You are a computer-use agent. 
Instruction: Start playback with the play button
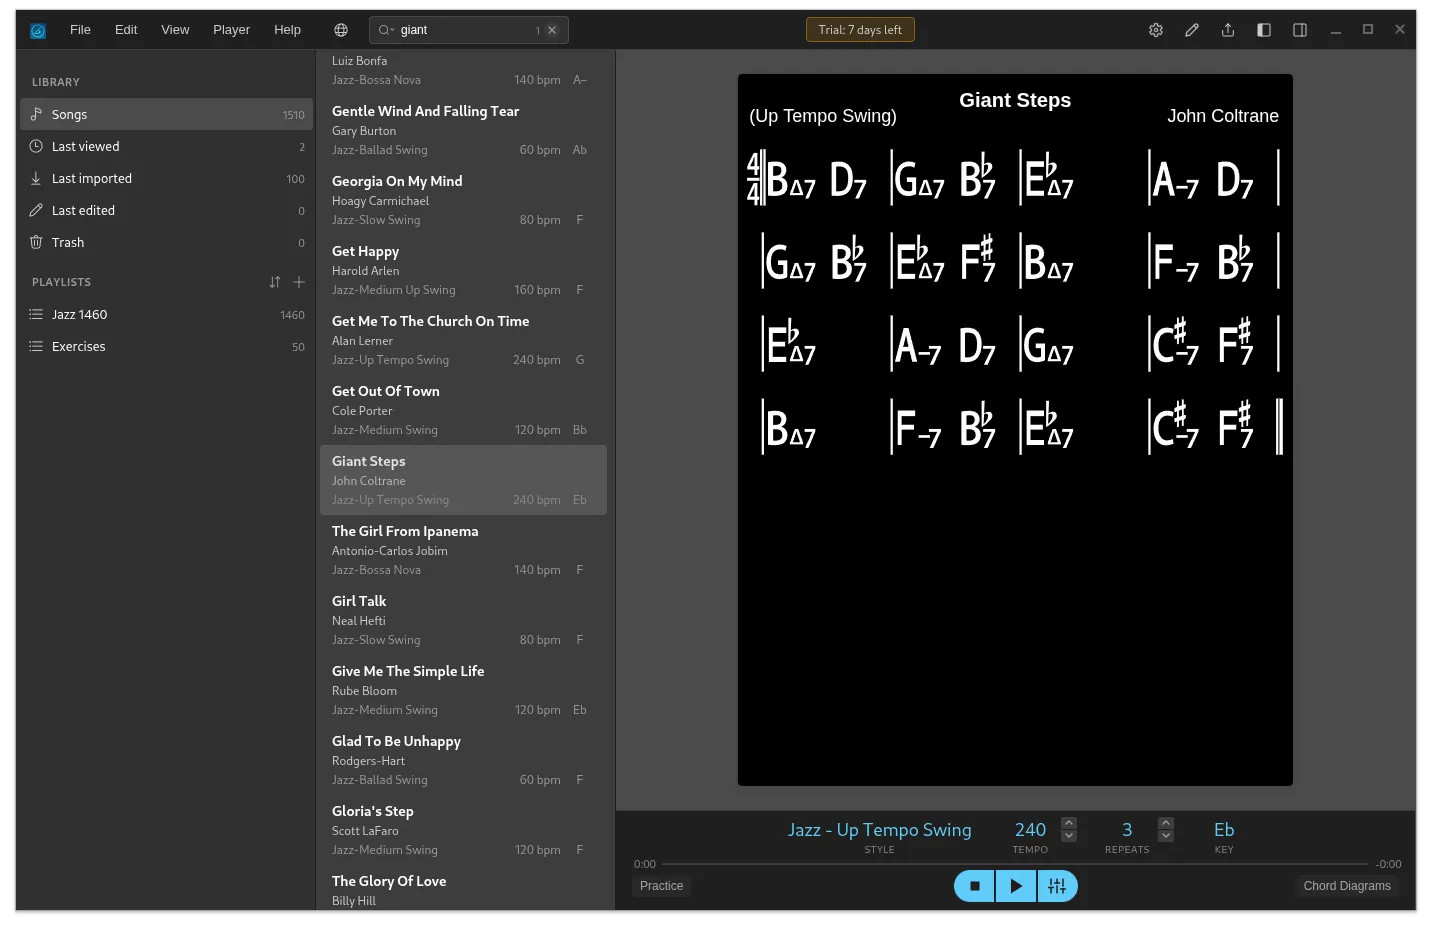1016,886
